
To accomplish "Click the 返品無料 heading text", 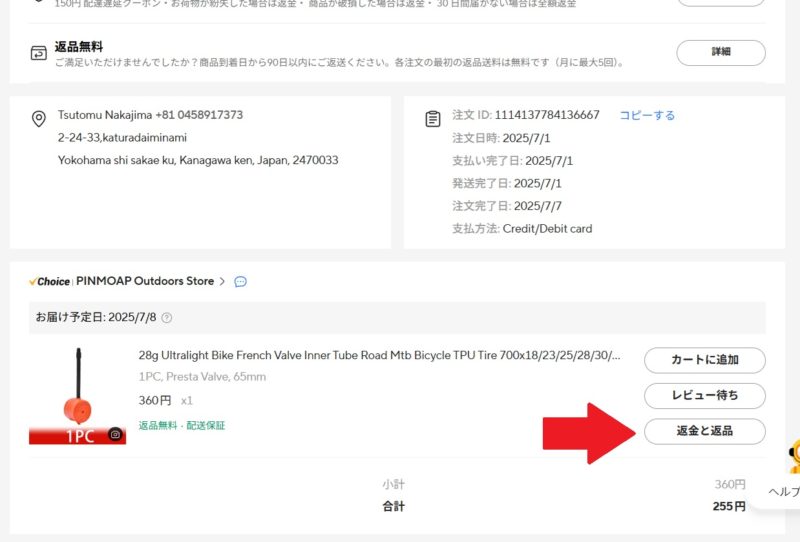I will pyautogui.click(x=79, y=46).
